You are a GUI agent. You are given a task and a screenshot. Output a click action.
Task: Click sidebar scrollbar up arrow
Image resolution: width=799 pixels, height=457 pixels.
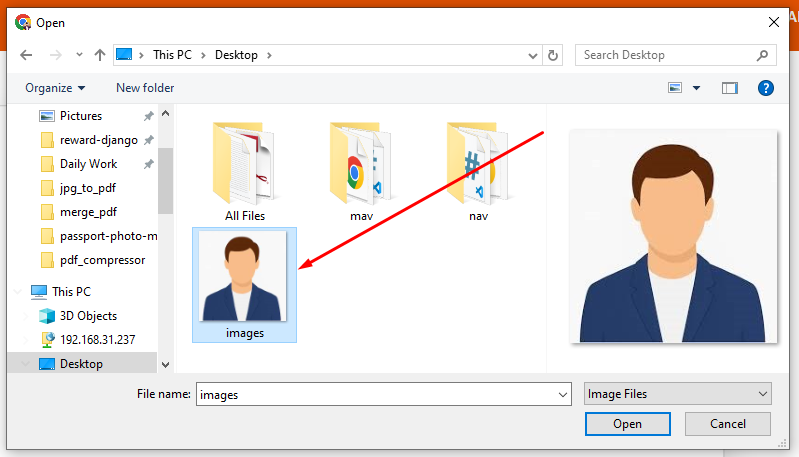point(165,114)
